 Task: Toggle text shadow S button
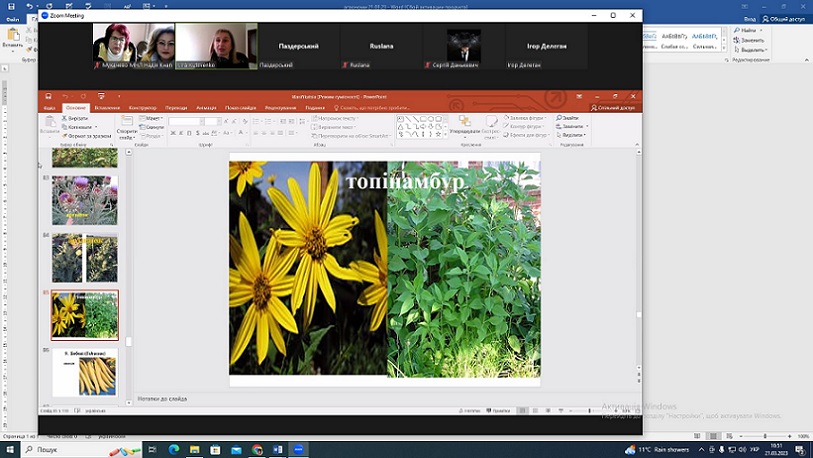[198, 133]
